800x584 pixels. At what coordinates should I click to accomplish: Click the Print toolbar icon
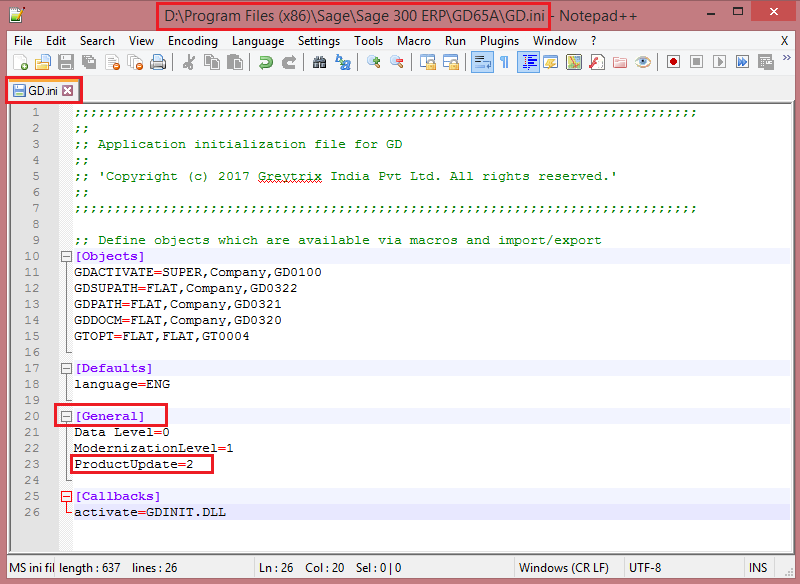pyautogui.click(x=158, y=62)
